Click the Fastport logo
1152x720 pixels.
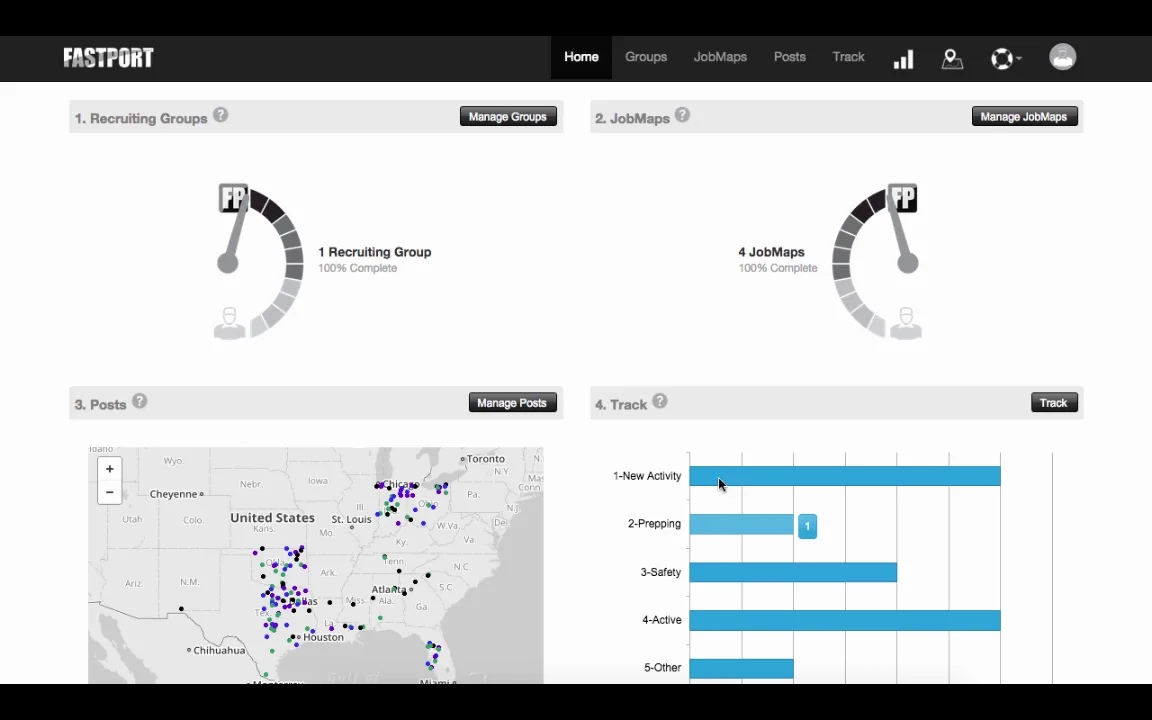coord(108,57)
